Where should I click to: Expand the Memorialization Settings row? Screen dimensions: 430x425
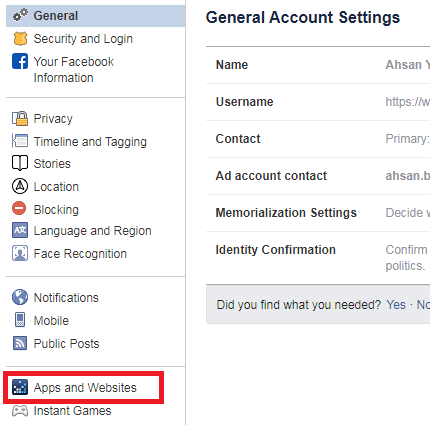(x=318, y=213)
